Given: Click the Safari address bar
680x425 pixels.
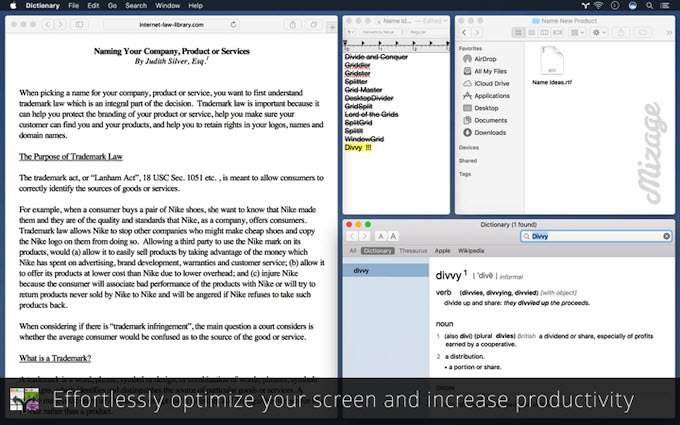Looking at the screenshot, I should tap(171, 25).
